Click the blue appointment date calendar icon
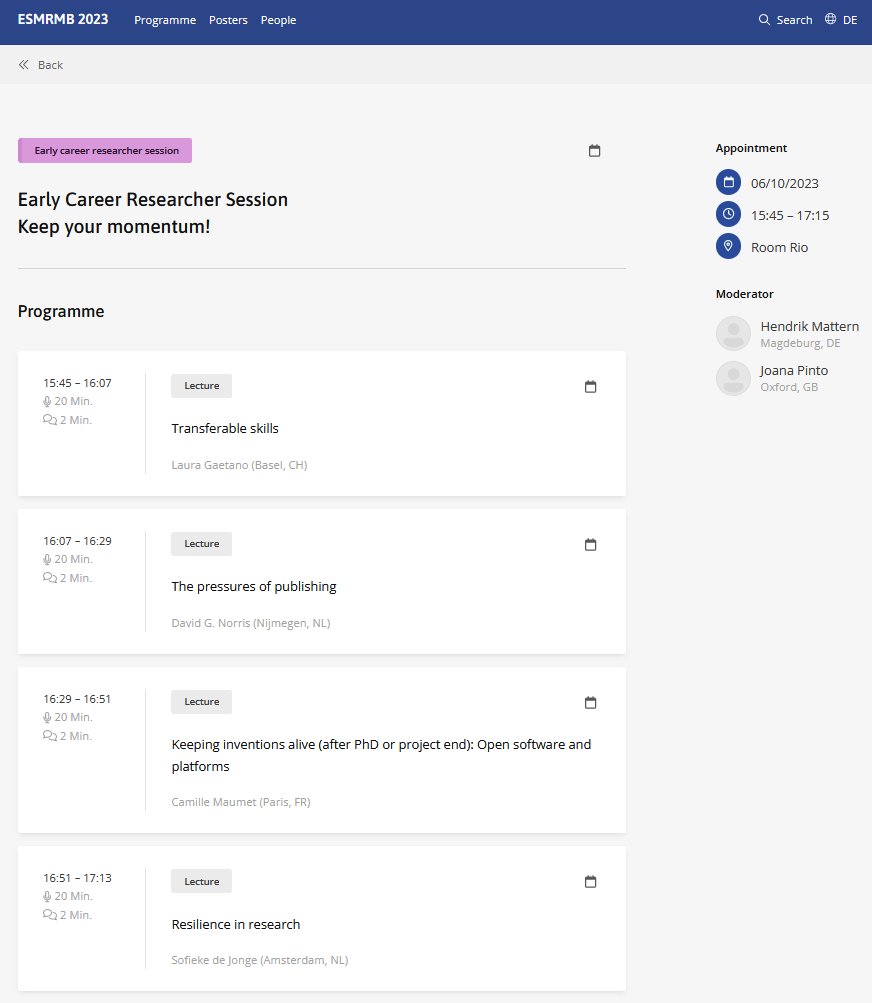Screen dimensions: 872x1003 (728, 182)
